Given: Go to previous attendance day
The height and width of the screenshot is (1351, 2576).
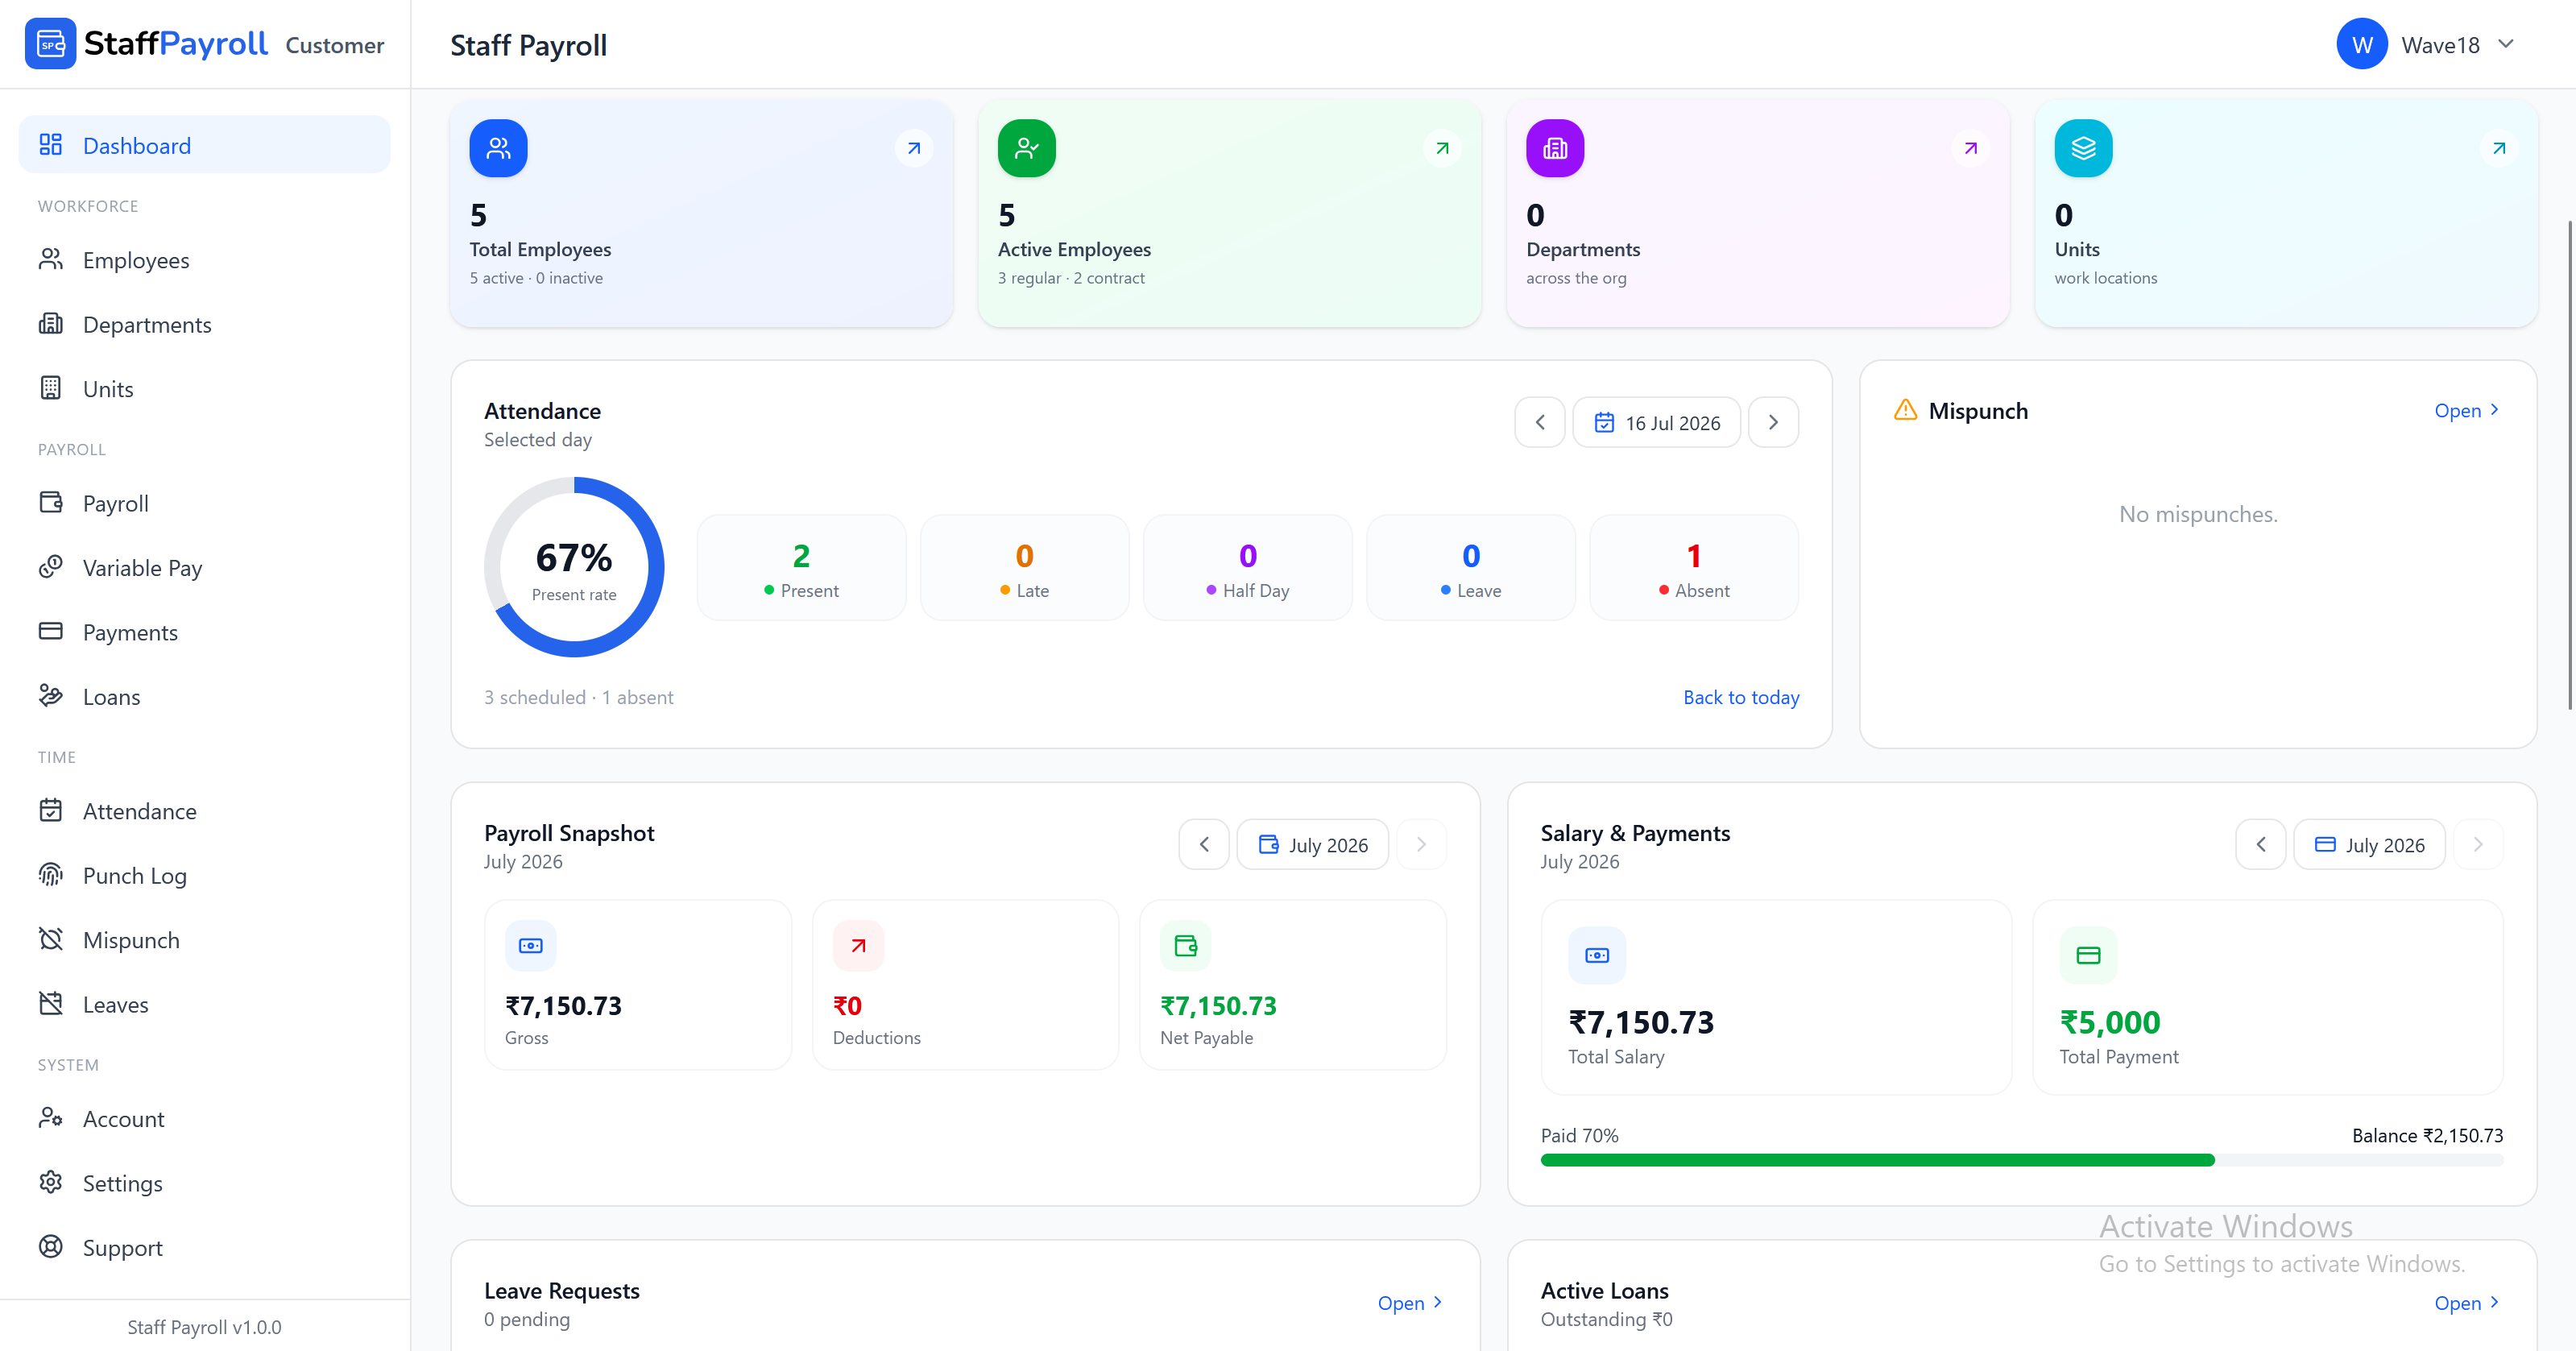Looking at the screenshot, I should point(1540,422).
